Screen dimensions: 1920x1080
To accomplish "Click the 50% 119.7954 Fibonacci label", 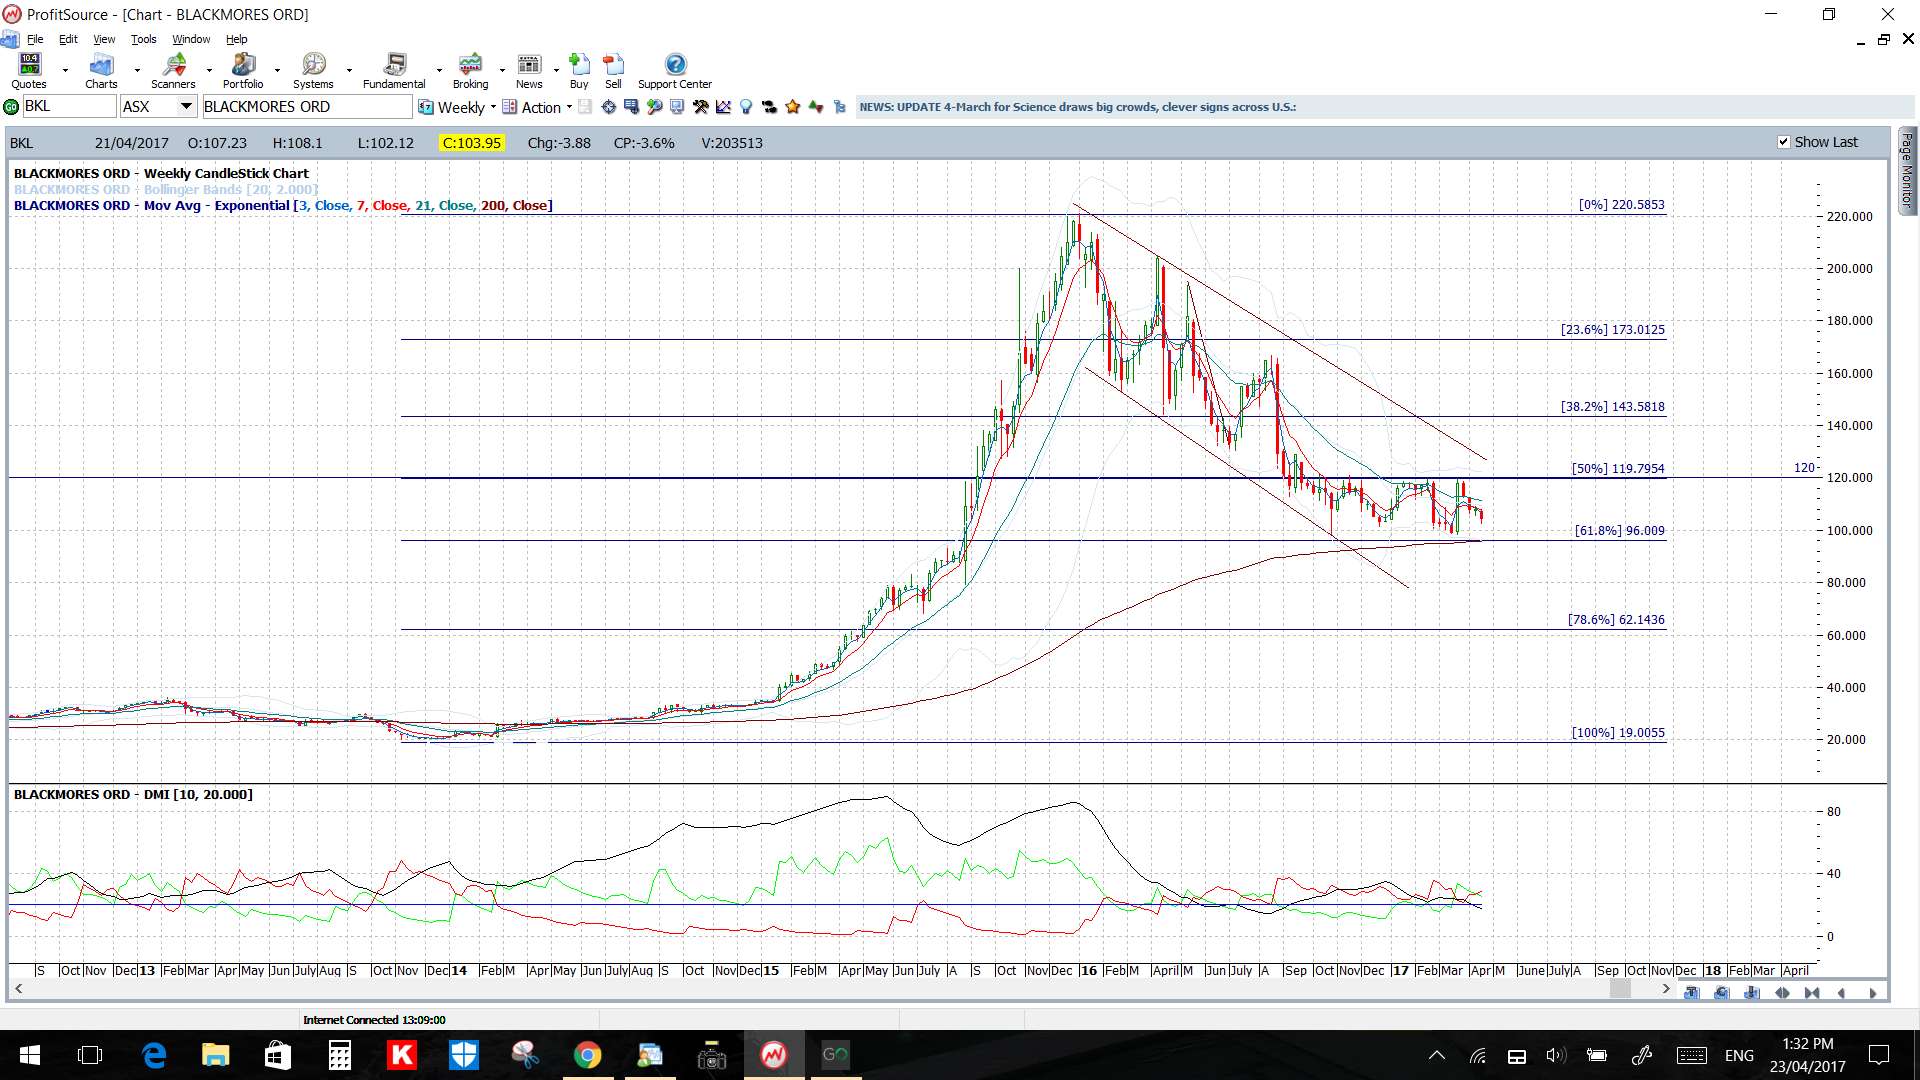I will [x=1618, y=468].
